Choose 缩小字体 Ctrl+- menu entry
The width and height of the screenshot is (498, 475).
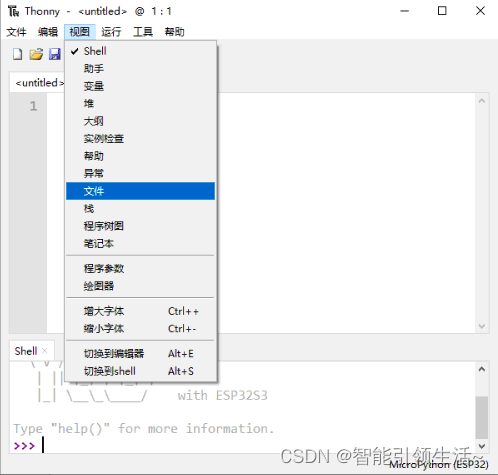click(x=140, y=329)
